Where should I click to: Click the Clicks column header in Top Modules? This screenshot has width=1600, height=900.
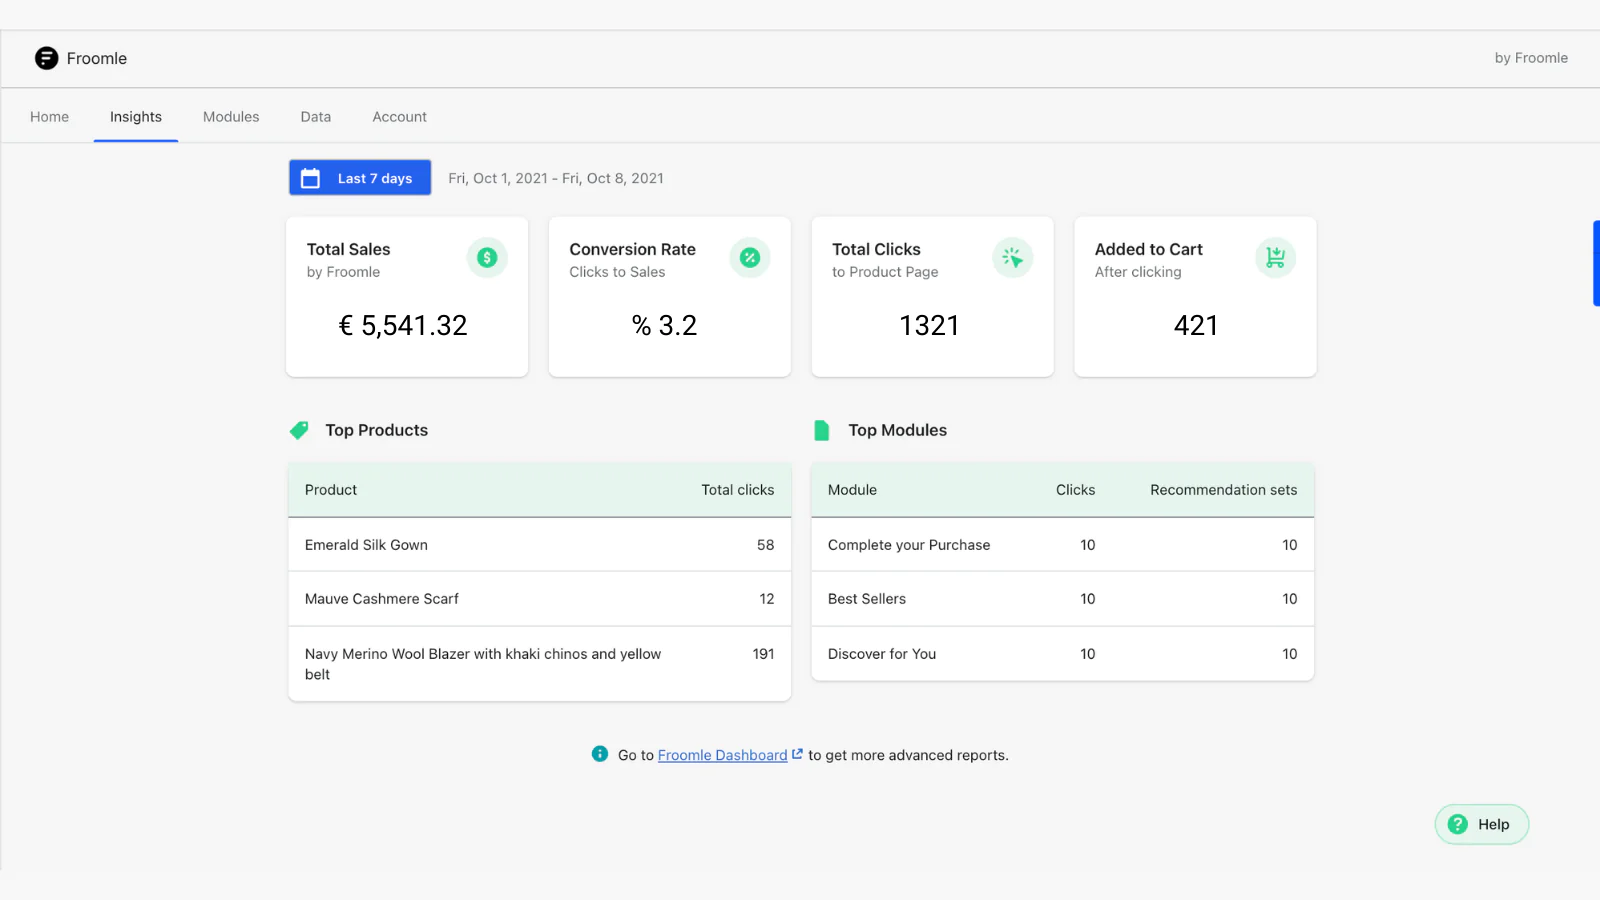pyautogui.click(x=1075, y=490)
